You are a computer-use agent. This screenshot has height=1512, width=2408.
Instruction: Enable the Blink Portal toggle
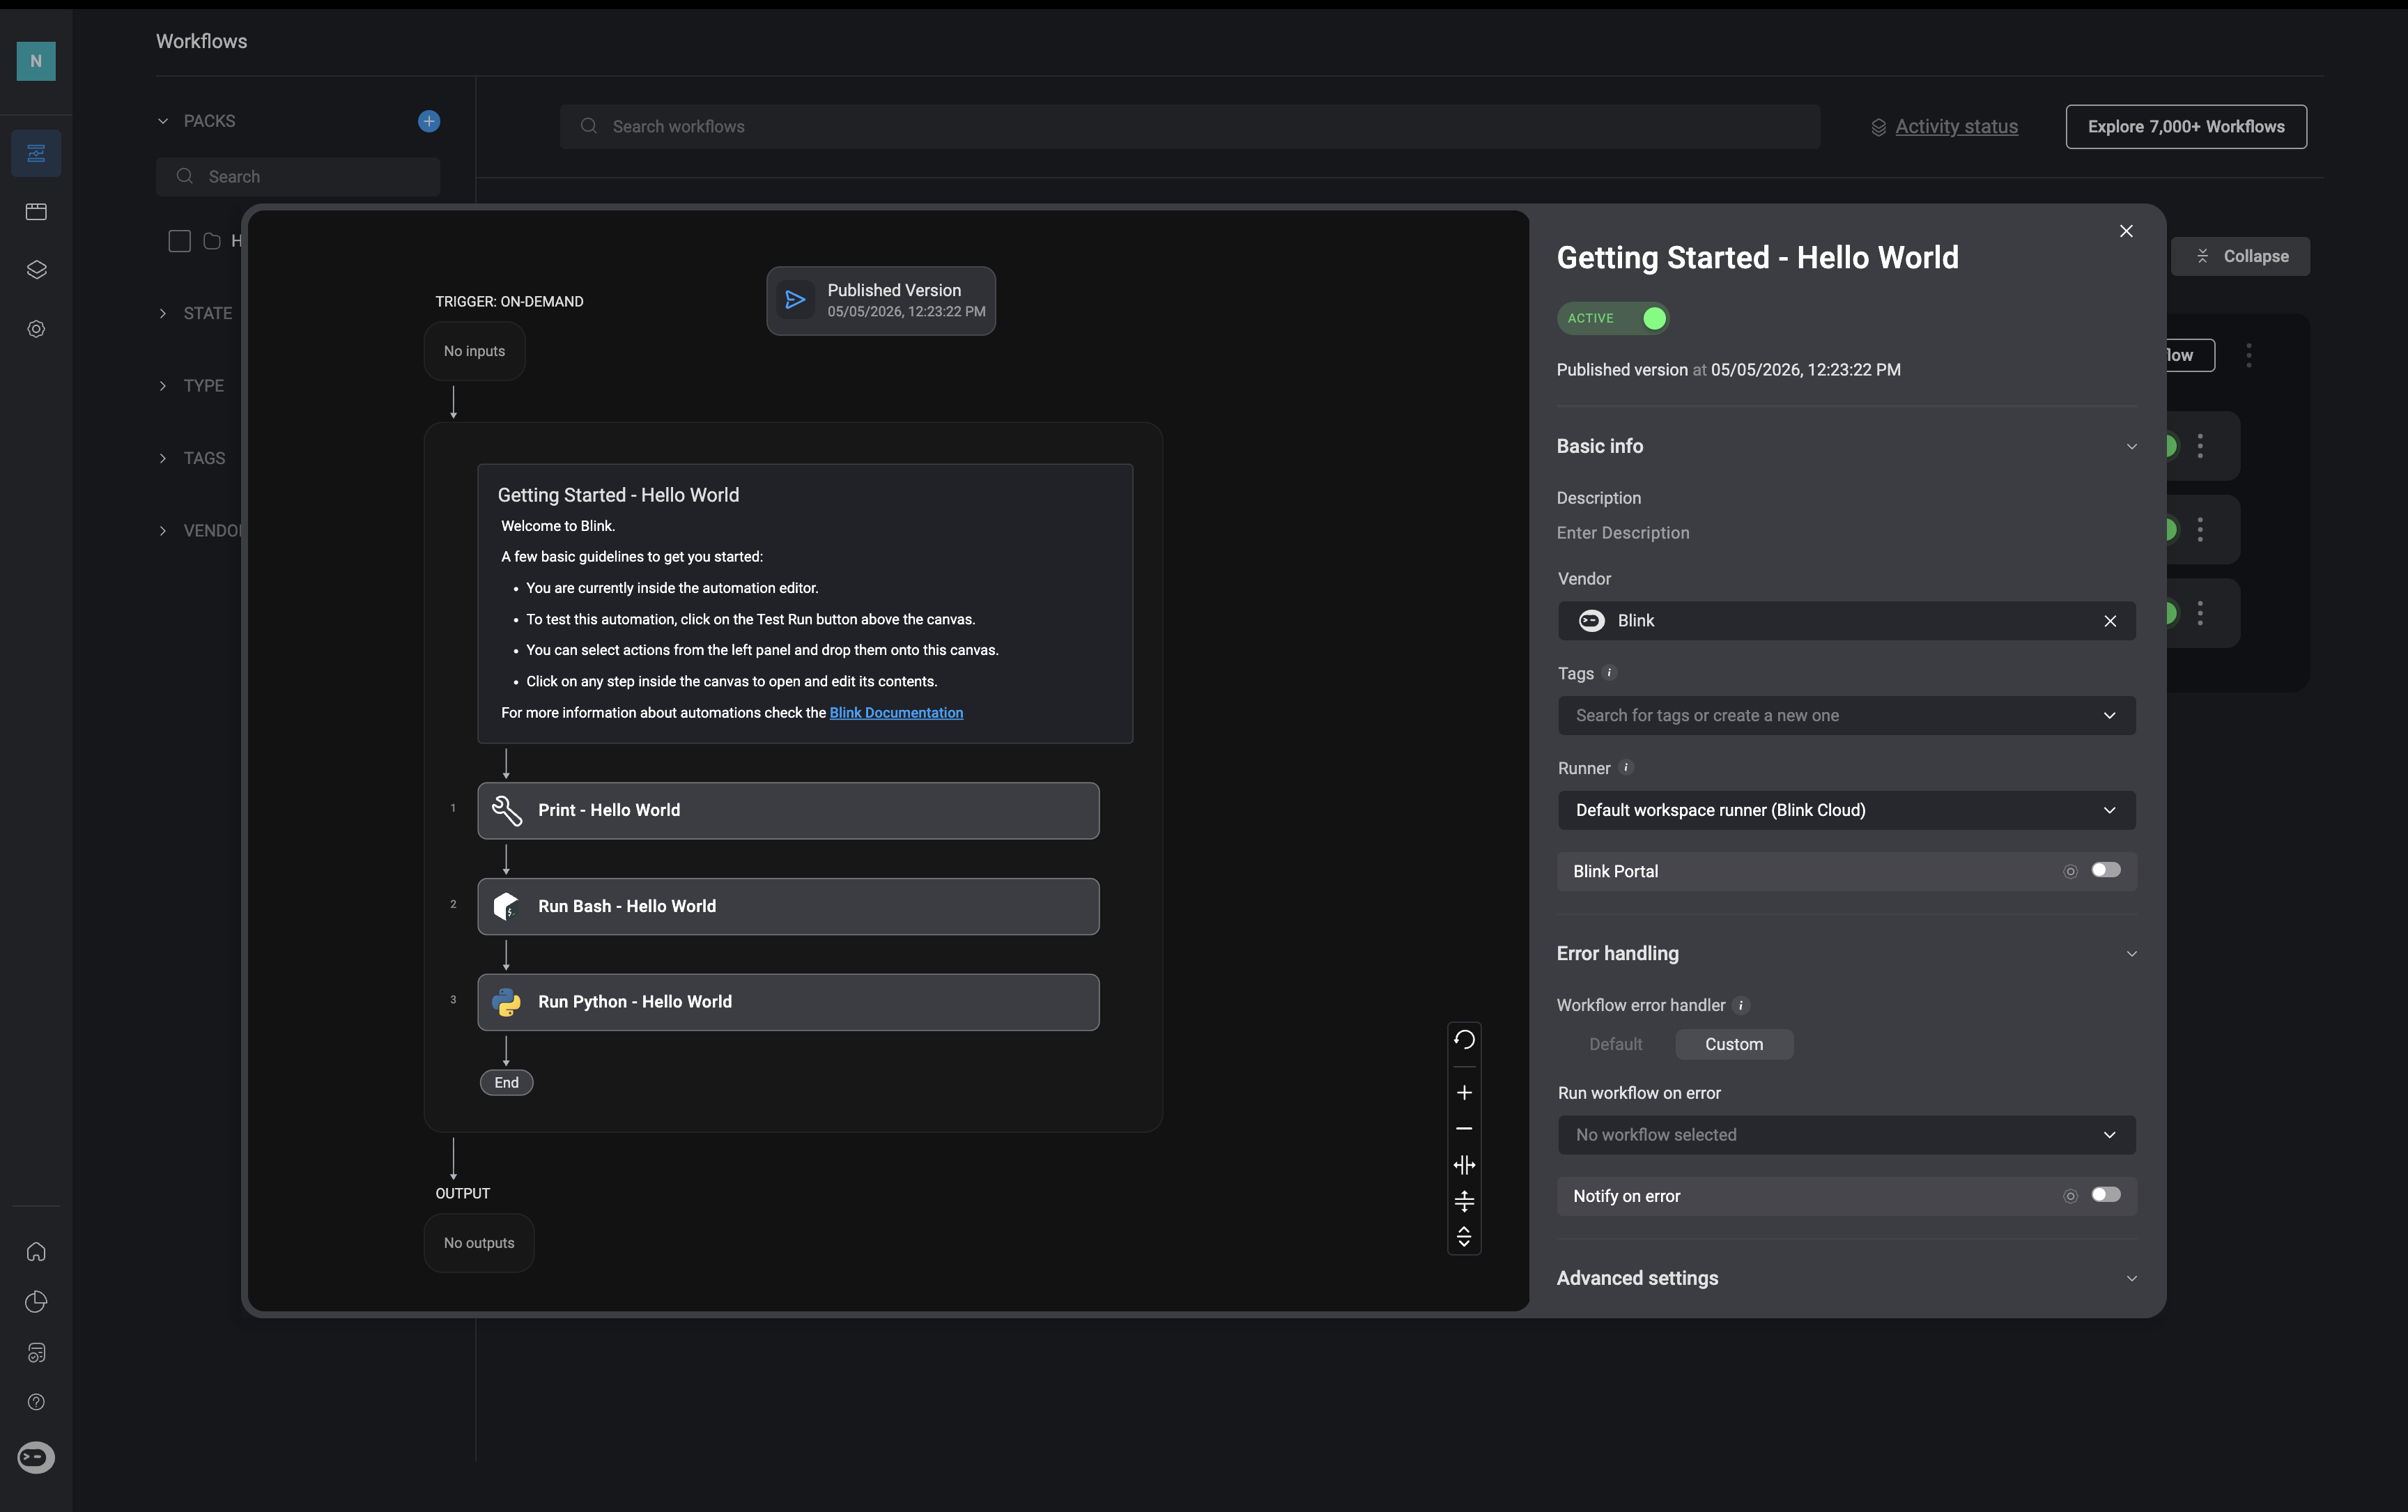click(x=2105, y=870)
